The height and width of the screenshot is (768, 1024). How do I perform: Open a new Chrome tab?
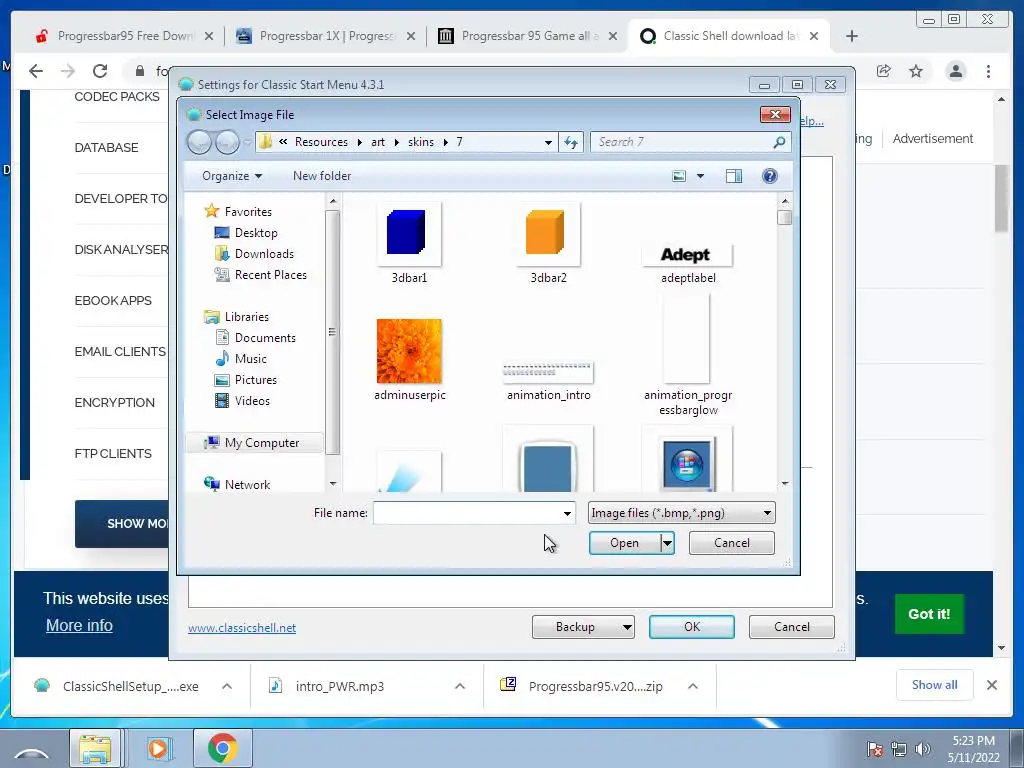pos(852,36)
